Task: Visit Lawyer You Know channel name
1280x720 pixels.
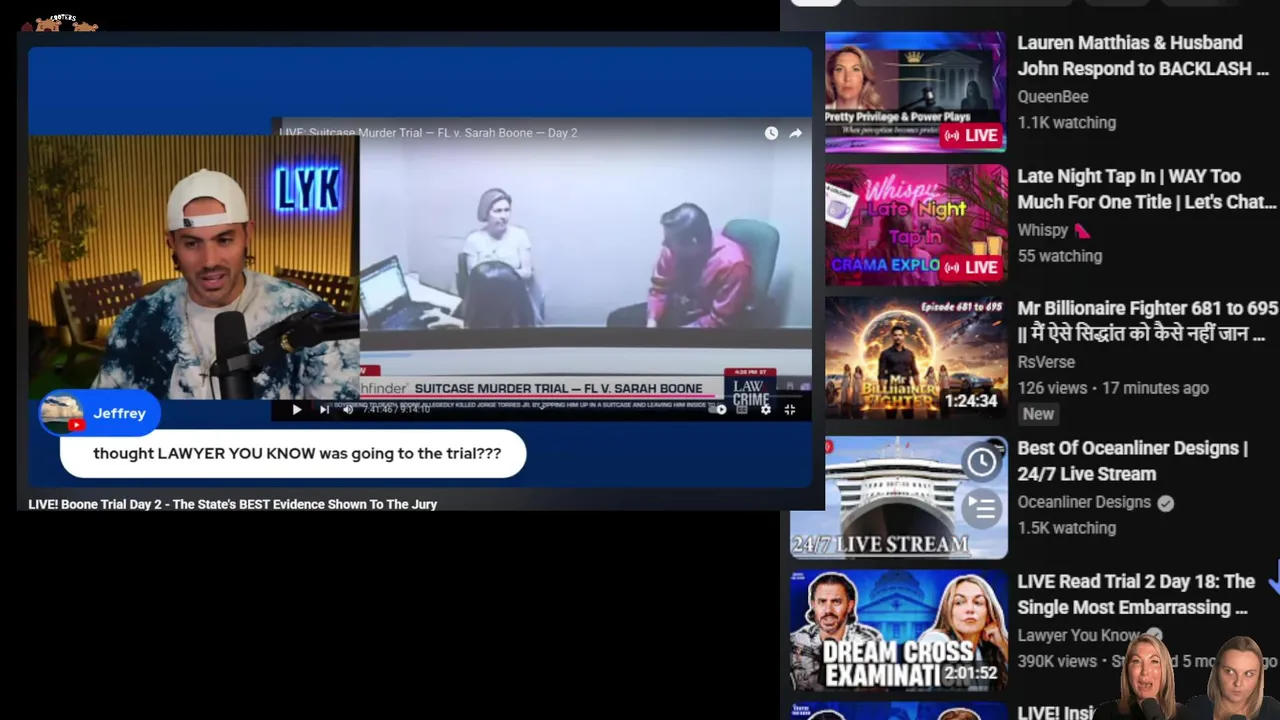Action: pyautogui.click(x=1079, y=635)
